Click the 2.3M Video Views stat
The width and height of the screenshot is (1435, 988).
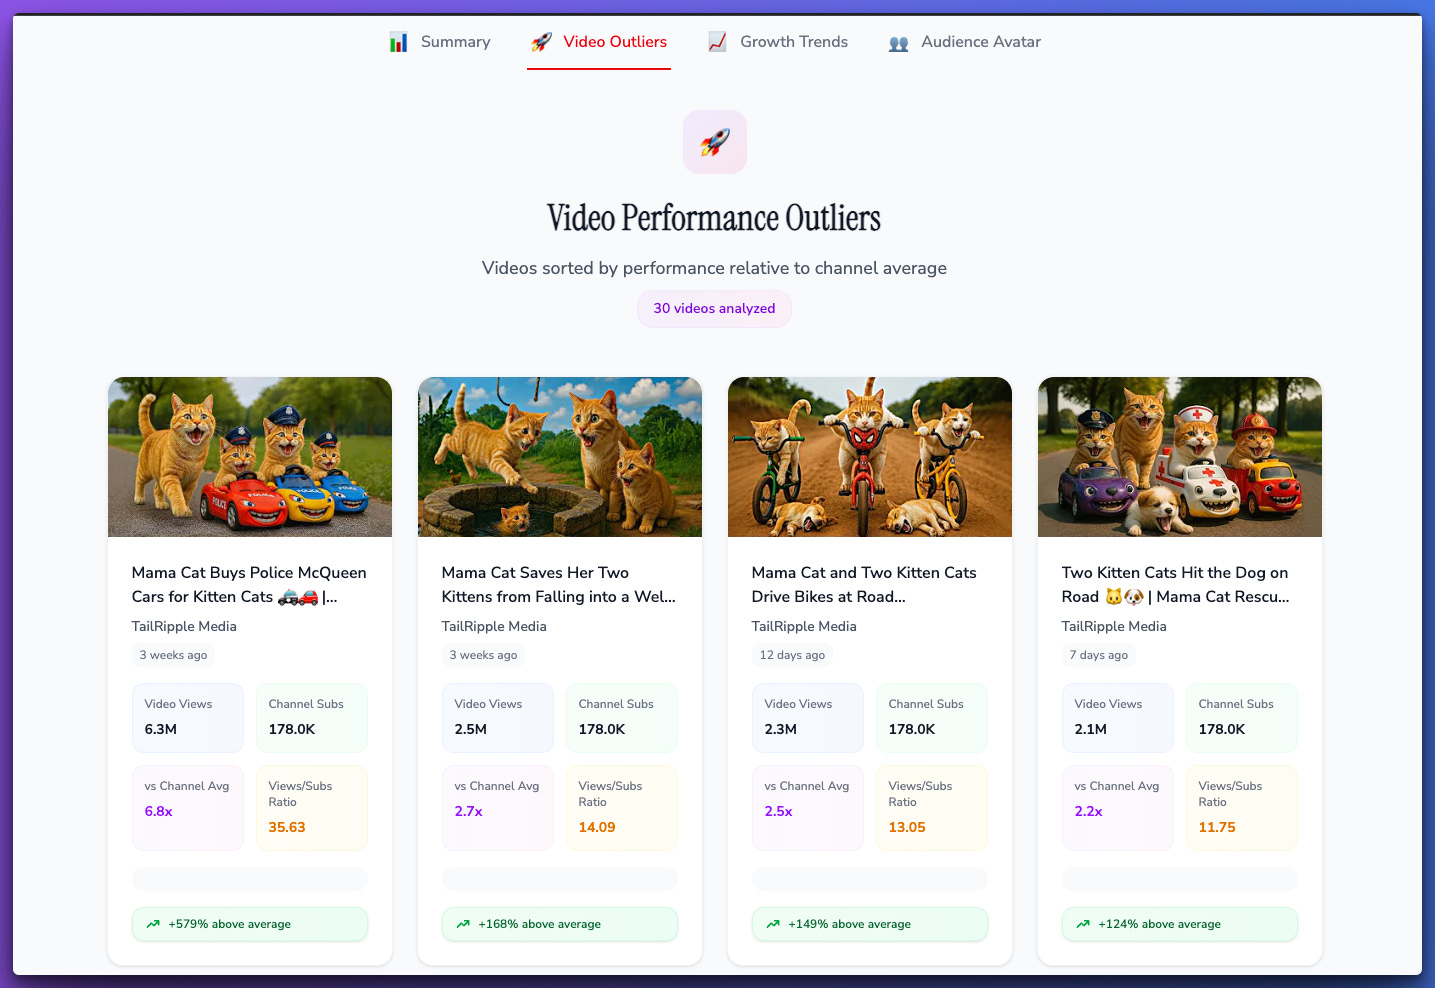[x=808, y=718]
